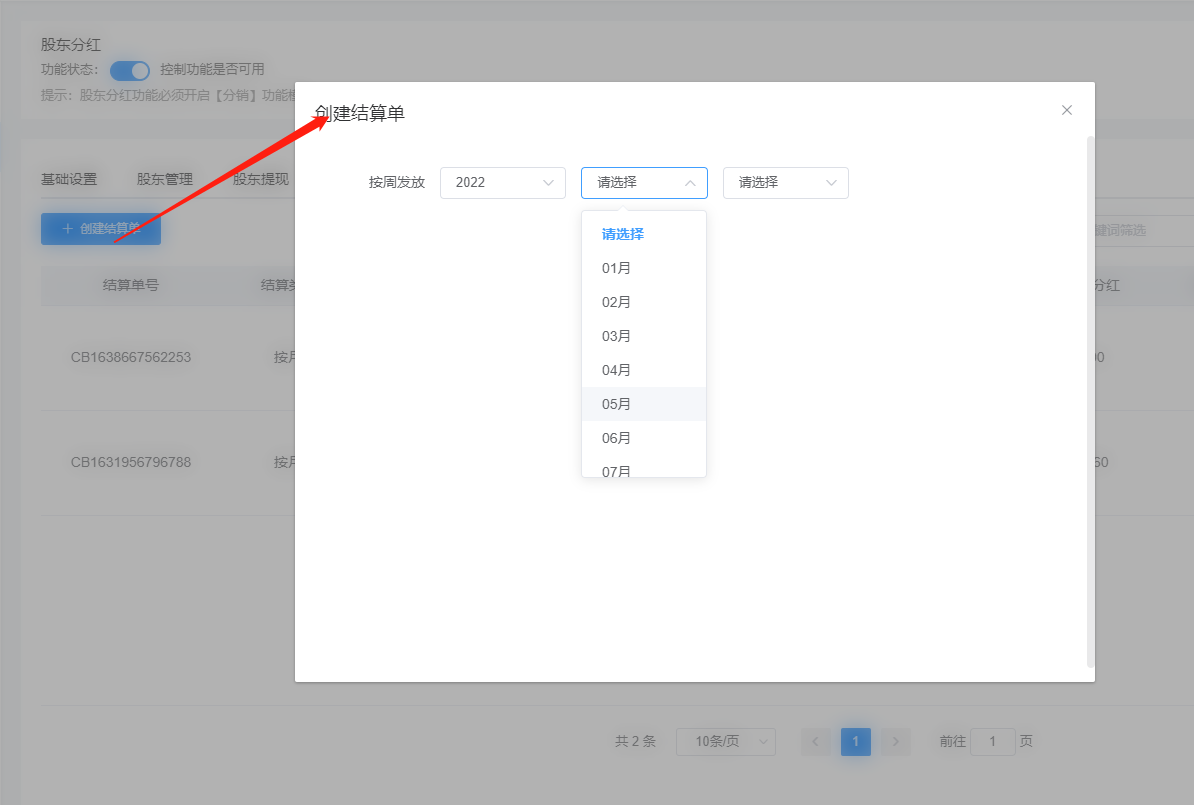The height and width of the screenshot is (805, 1194).
Task: Click the previous page arrow in pagination
Action: point(815,741)
